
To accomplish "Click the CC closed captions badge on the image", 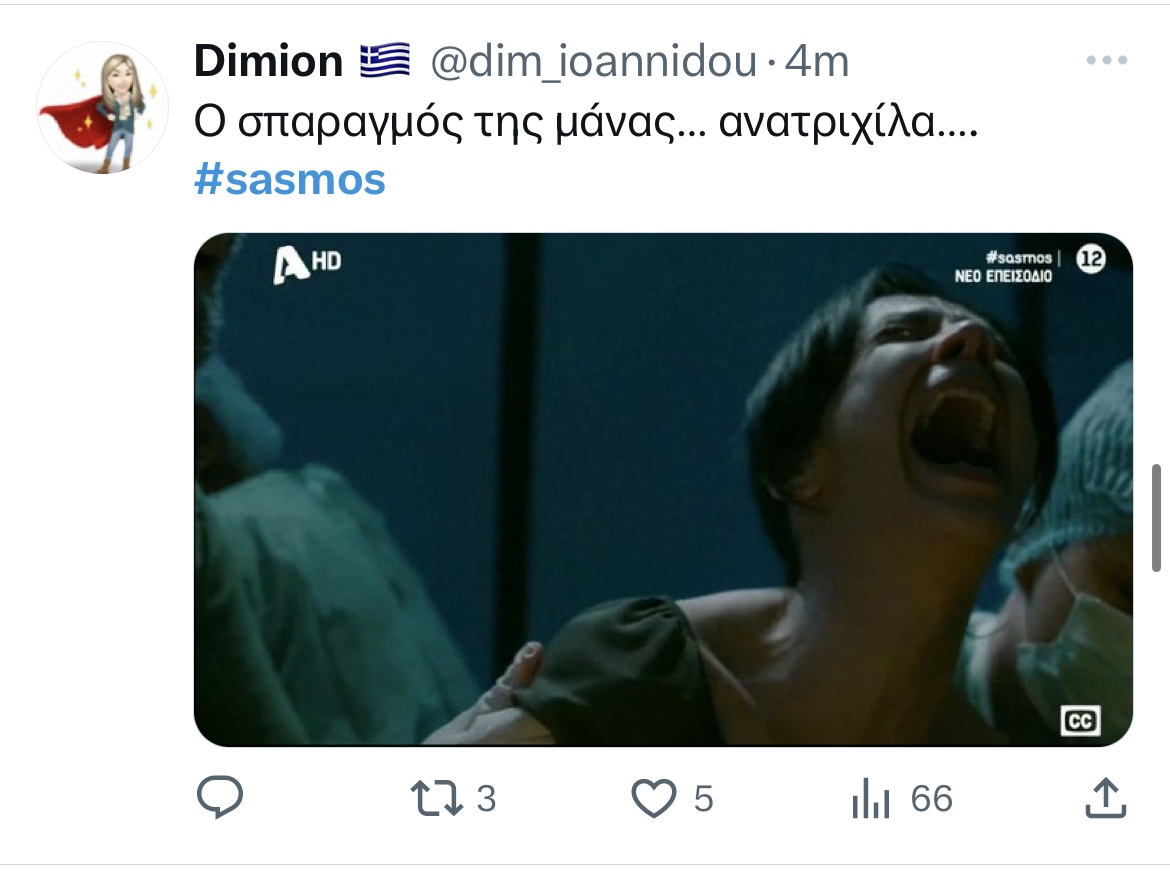I will coord(1080,720).
